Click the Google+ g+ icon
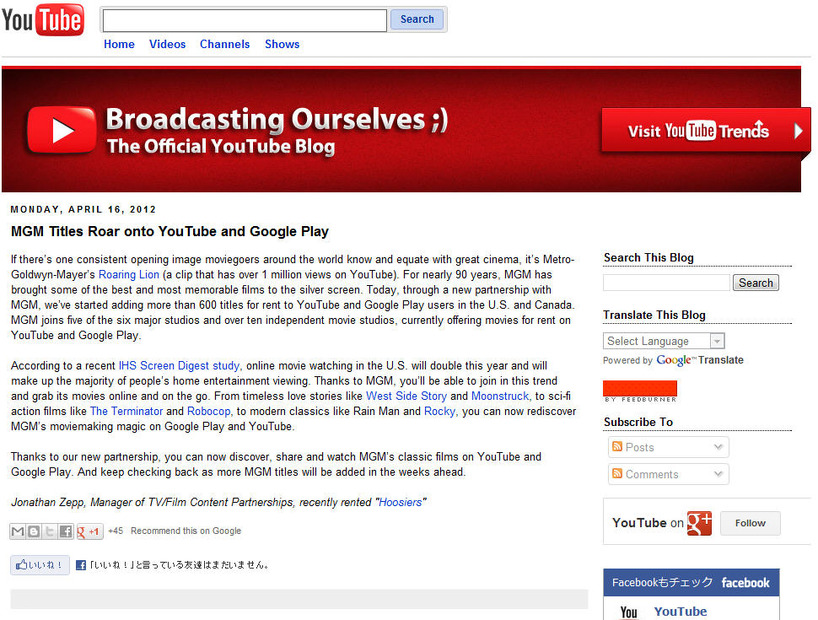 coord(699,523)
